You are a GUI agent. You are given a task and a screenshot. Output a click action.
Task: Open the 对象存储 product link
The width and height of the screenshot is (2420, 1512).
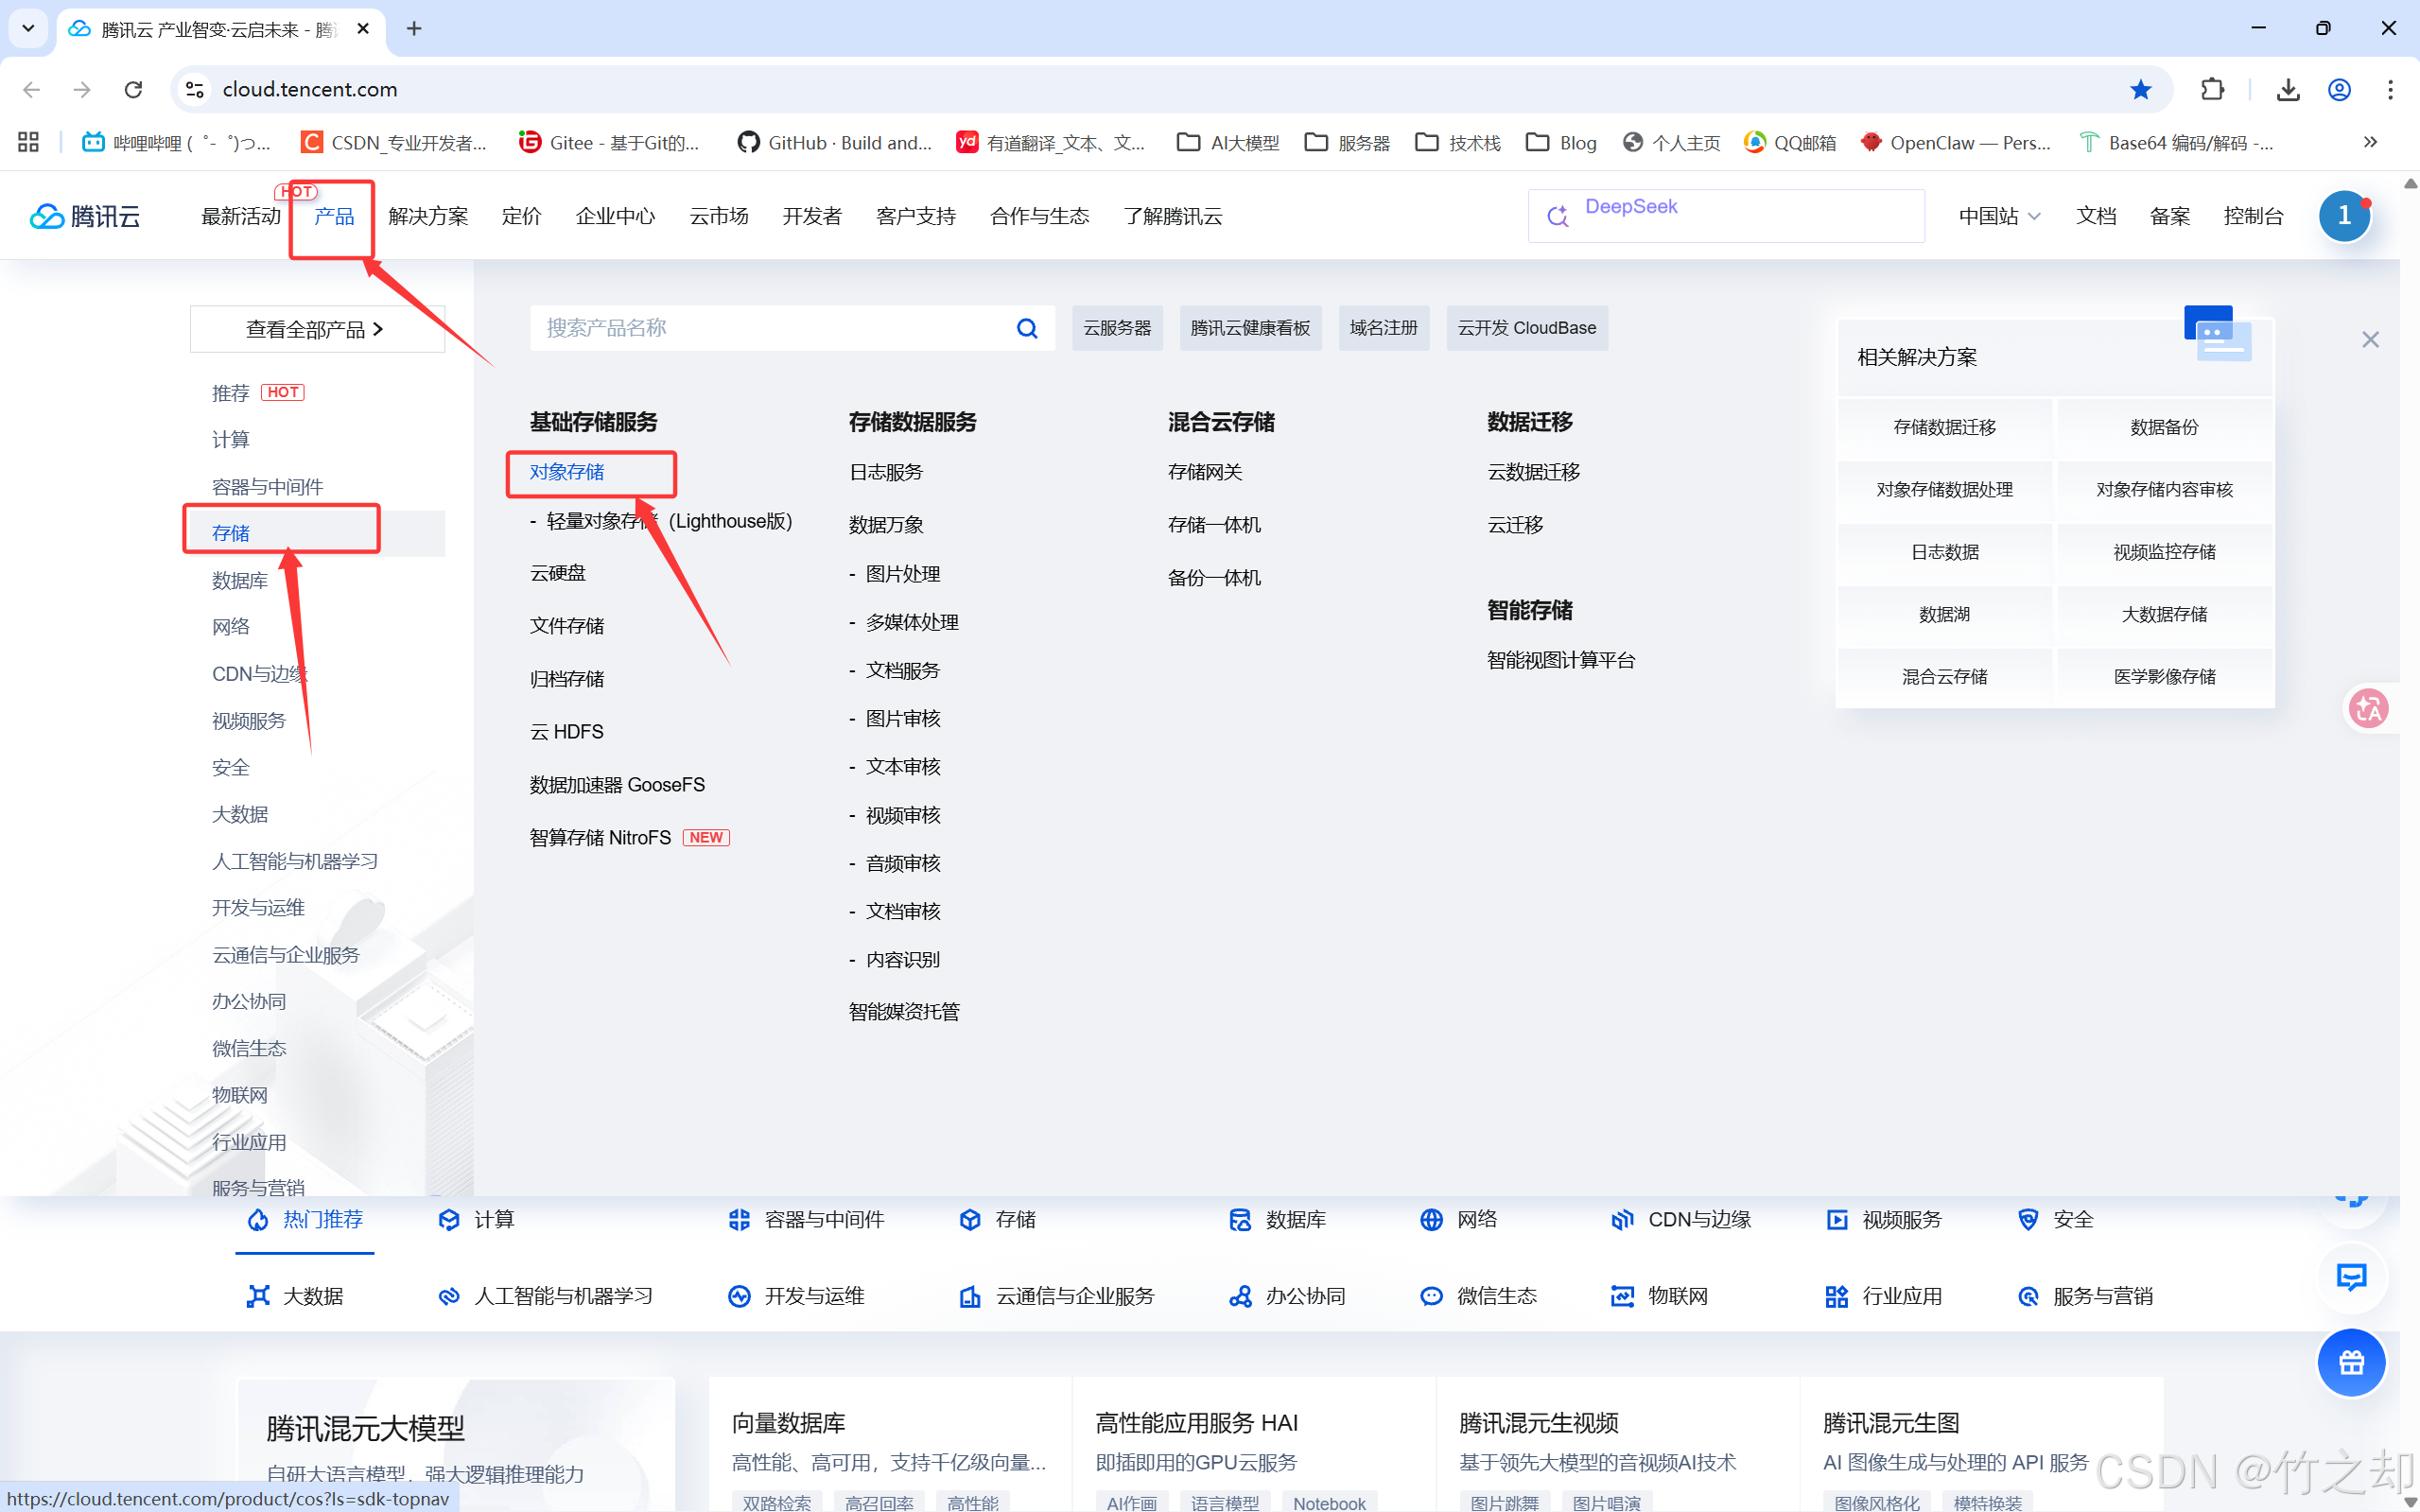click(x=567, y=472)
